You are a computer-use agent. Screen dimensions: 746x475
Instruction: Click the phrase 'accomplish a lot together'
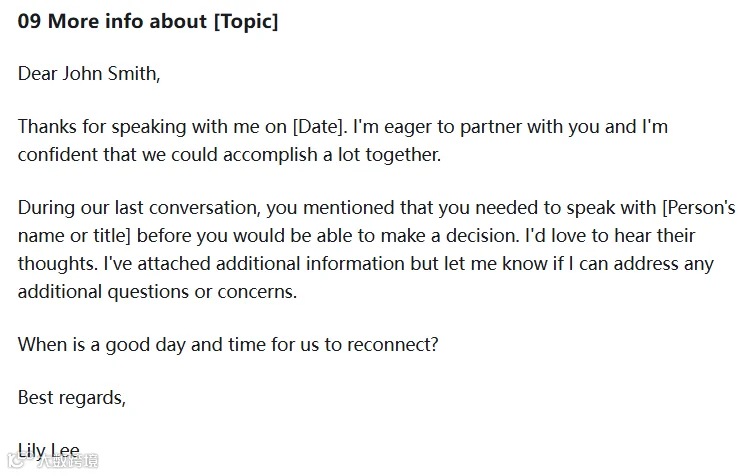[331, 155]
